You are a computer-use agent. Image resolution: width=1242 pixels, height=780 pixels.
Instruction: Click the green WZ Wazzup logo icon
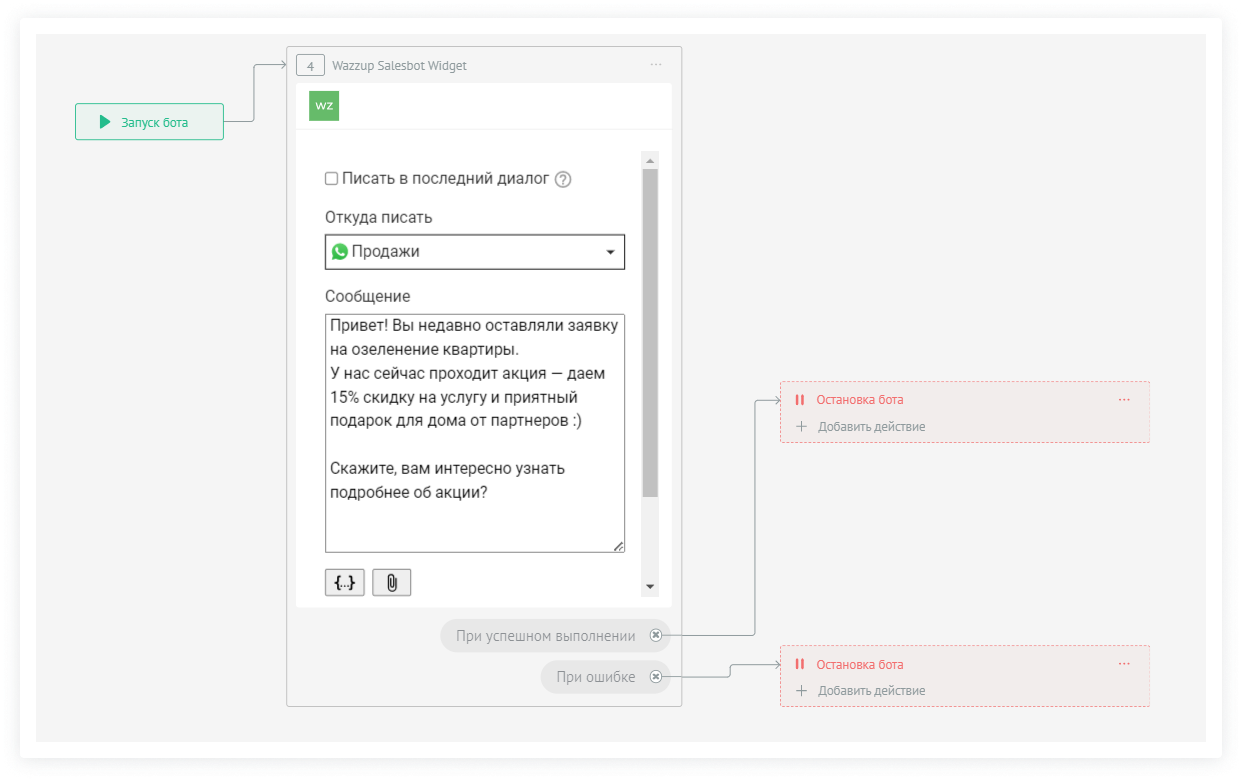point(324,105)
